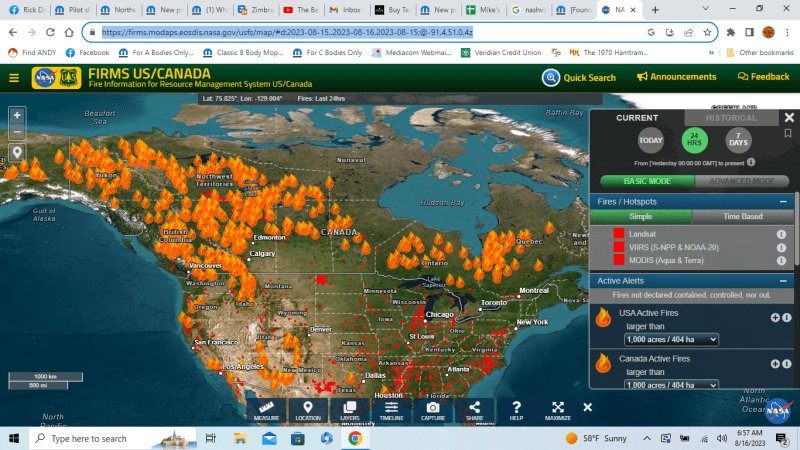Add USA Active Fires with plus icon
Viewport: 800px width, 450px height.
point(775,317)
